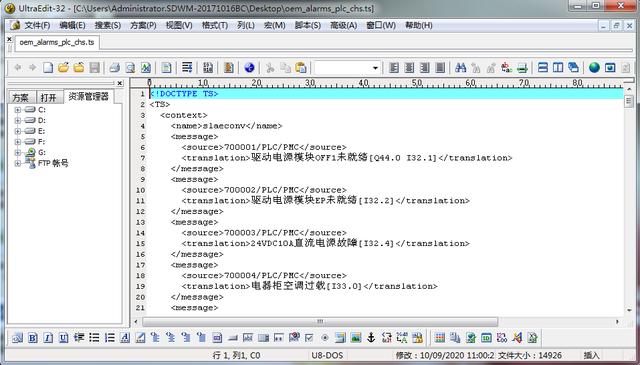Click the Paste clipboard icon
640x365 pixels.
coord(301,67)
